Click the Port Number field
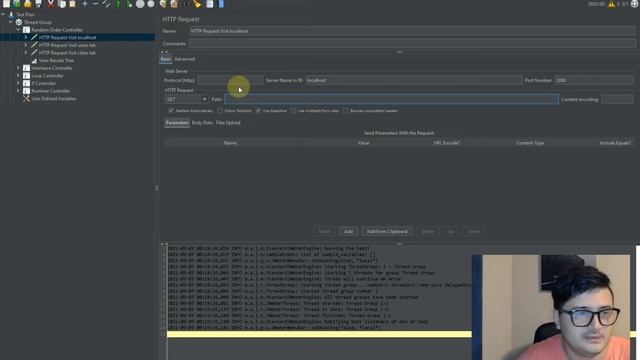The image size is (640, 360). coord(594,80)
